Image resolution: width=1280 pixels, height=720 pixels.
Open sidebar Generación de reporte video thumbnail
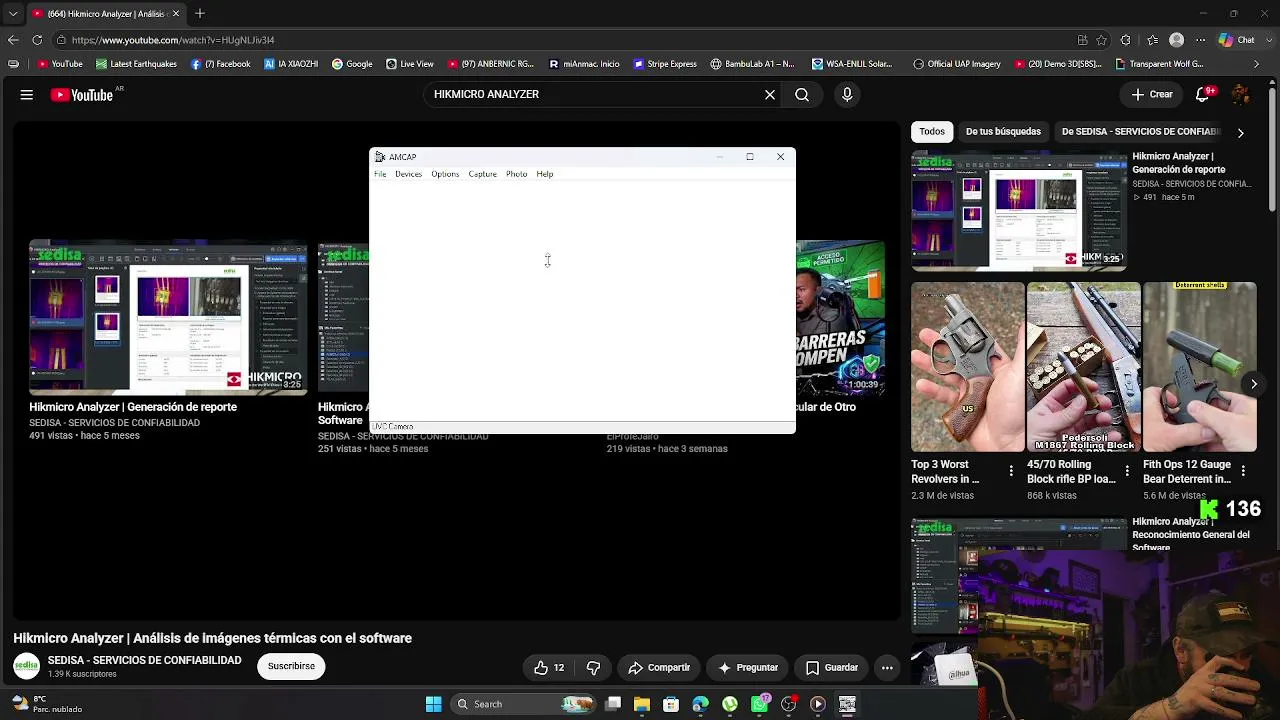point(1019,211)
